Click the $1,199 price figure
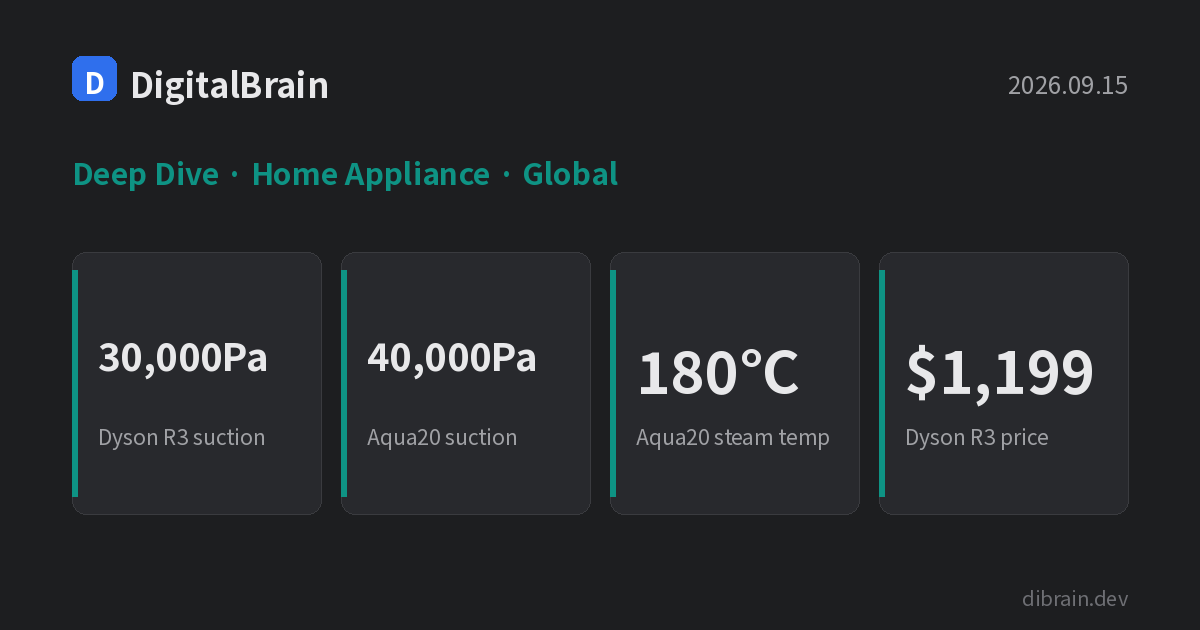 (1000, 372)
